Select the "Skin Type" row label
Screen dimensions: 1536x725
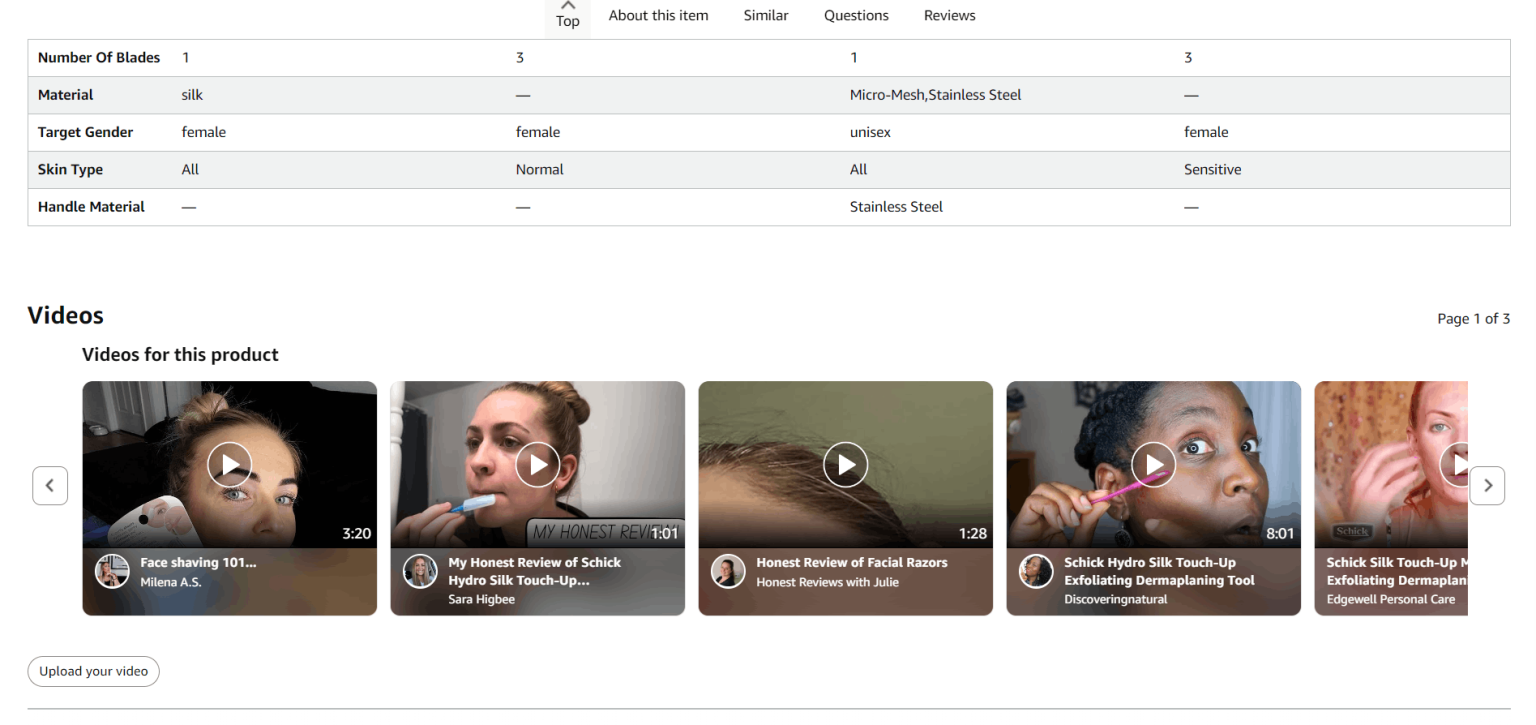click(x=70, y=170)
